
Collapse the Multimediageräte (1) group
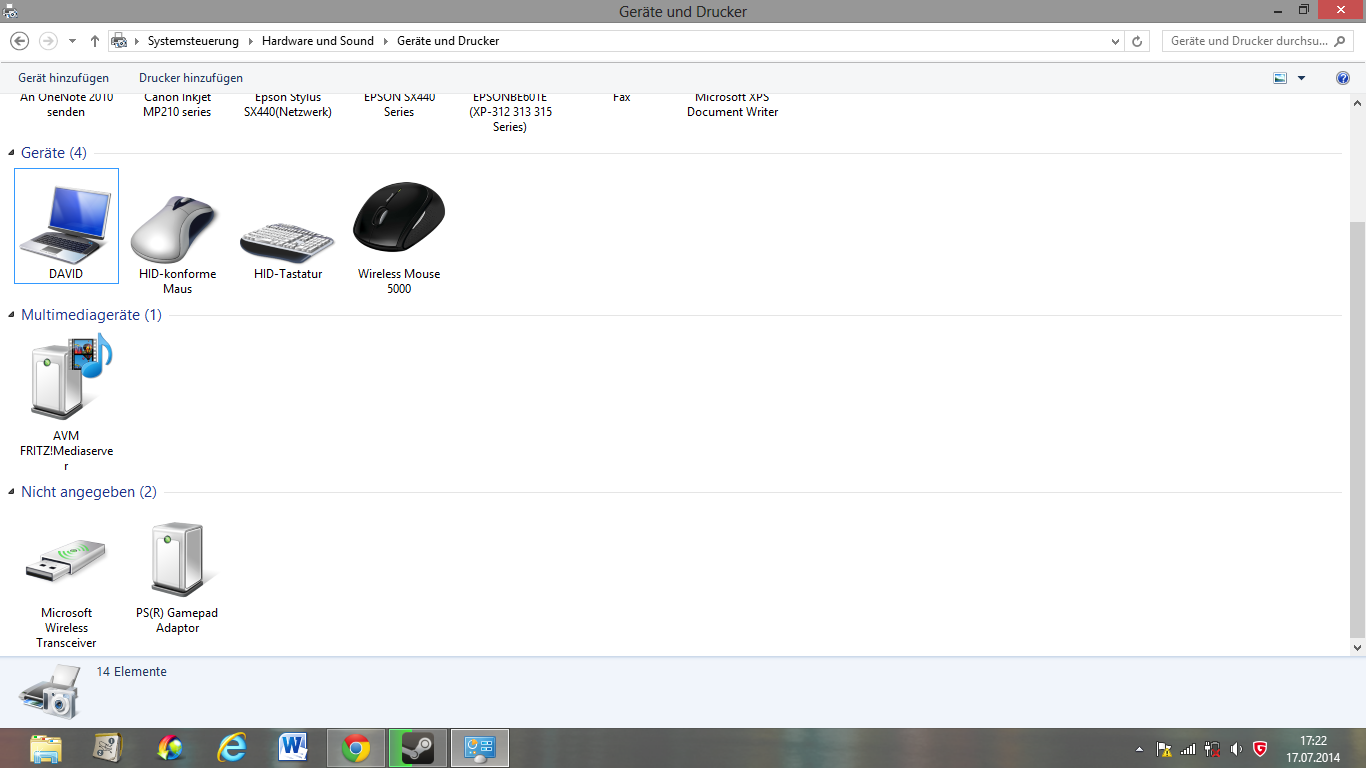coord(12,315)
